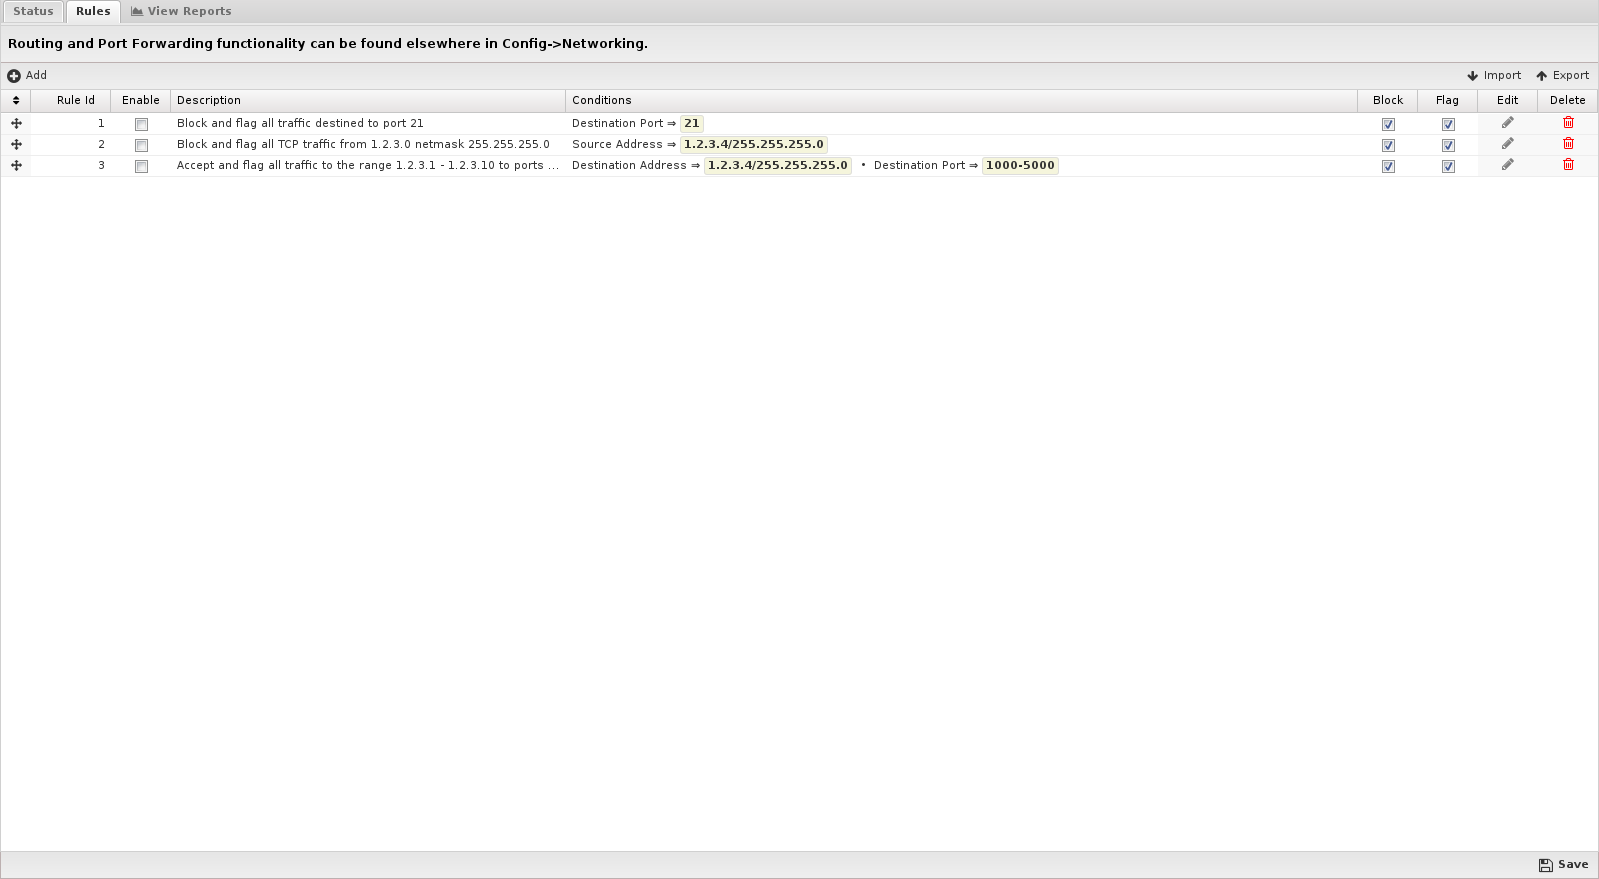Toggle Flag checkbox for rule 2
The image size is (1599, 879).
point(1448,145)
